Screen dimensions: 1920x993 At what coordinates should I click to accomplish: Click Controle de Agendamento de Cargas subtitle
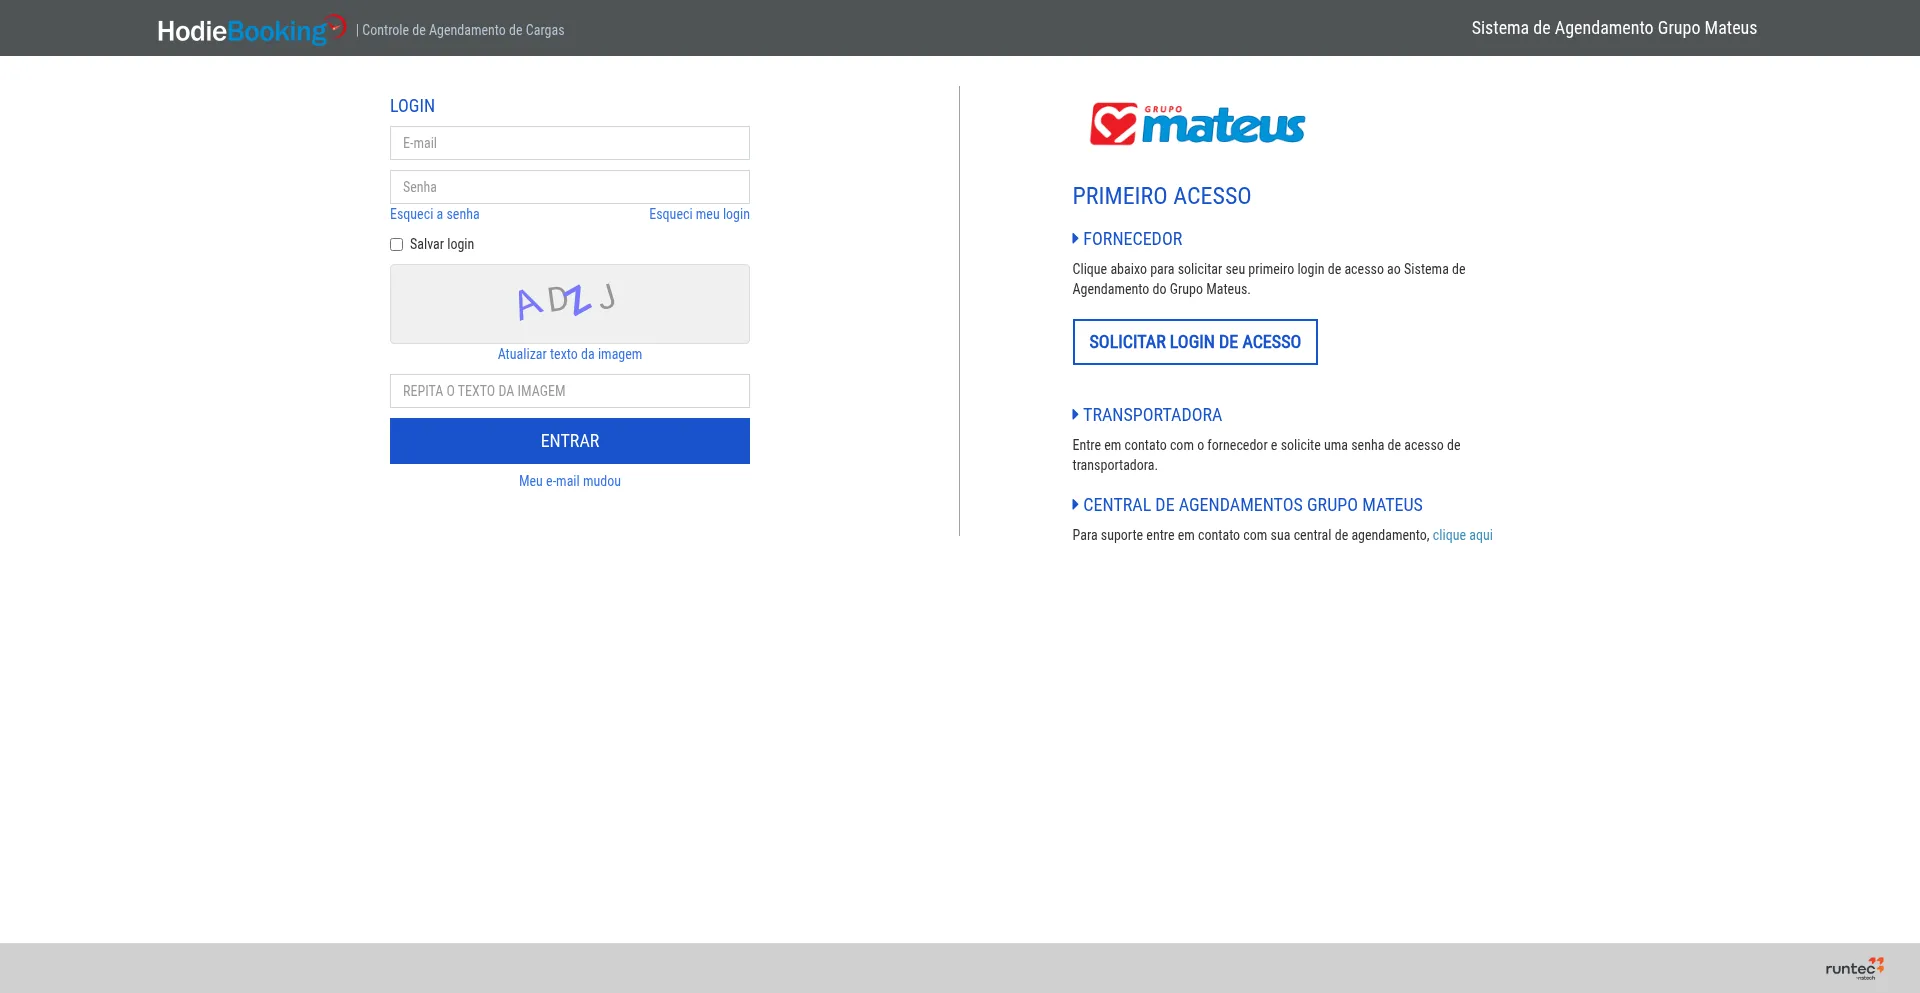(x=463, y=30)
